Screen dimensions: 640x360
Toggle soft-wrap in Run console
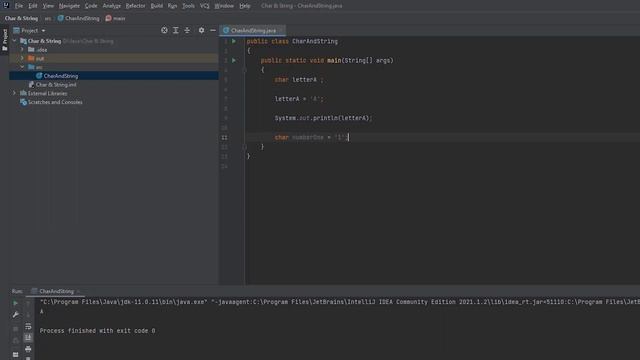(28, 327)
